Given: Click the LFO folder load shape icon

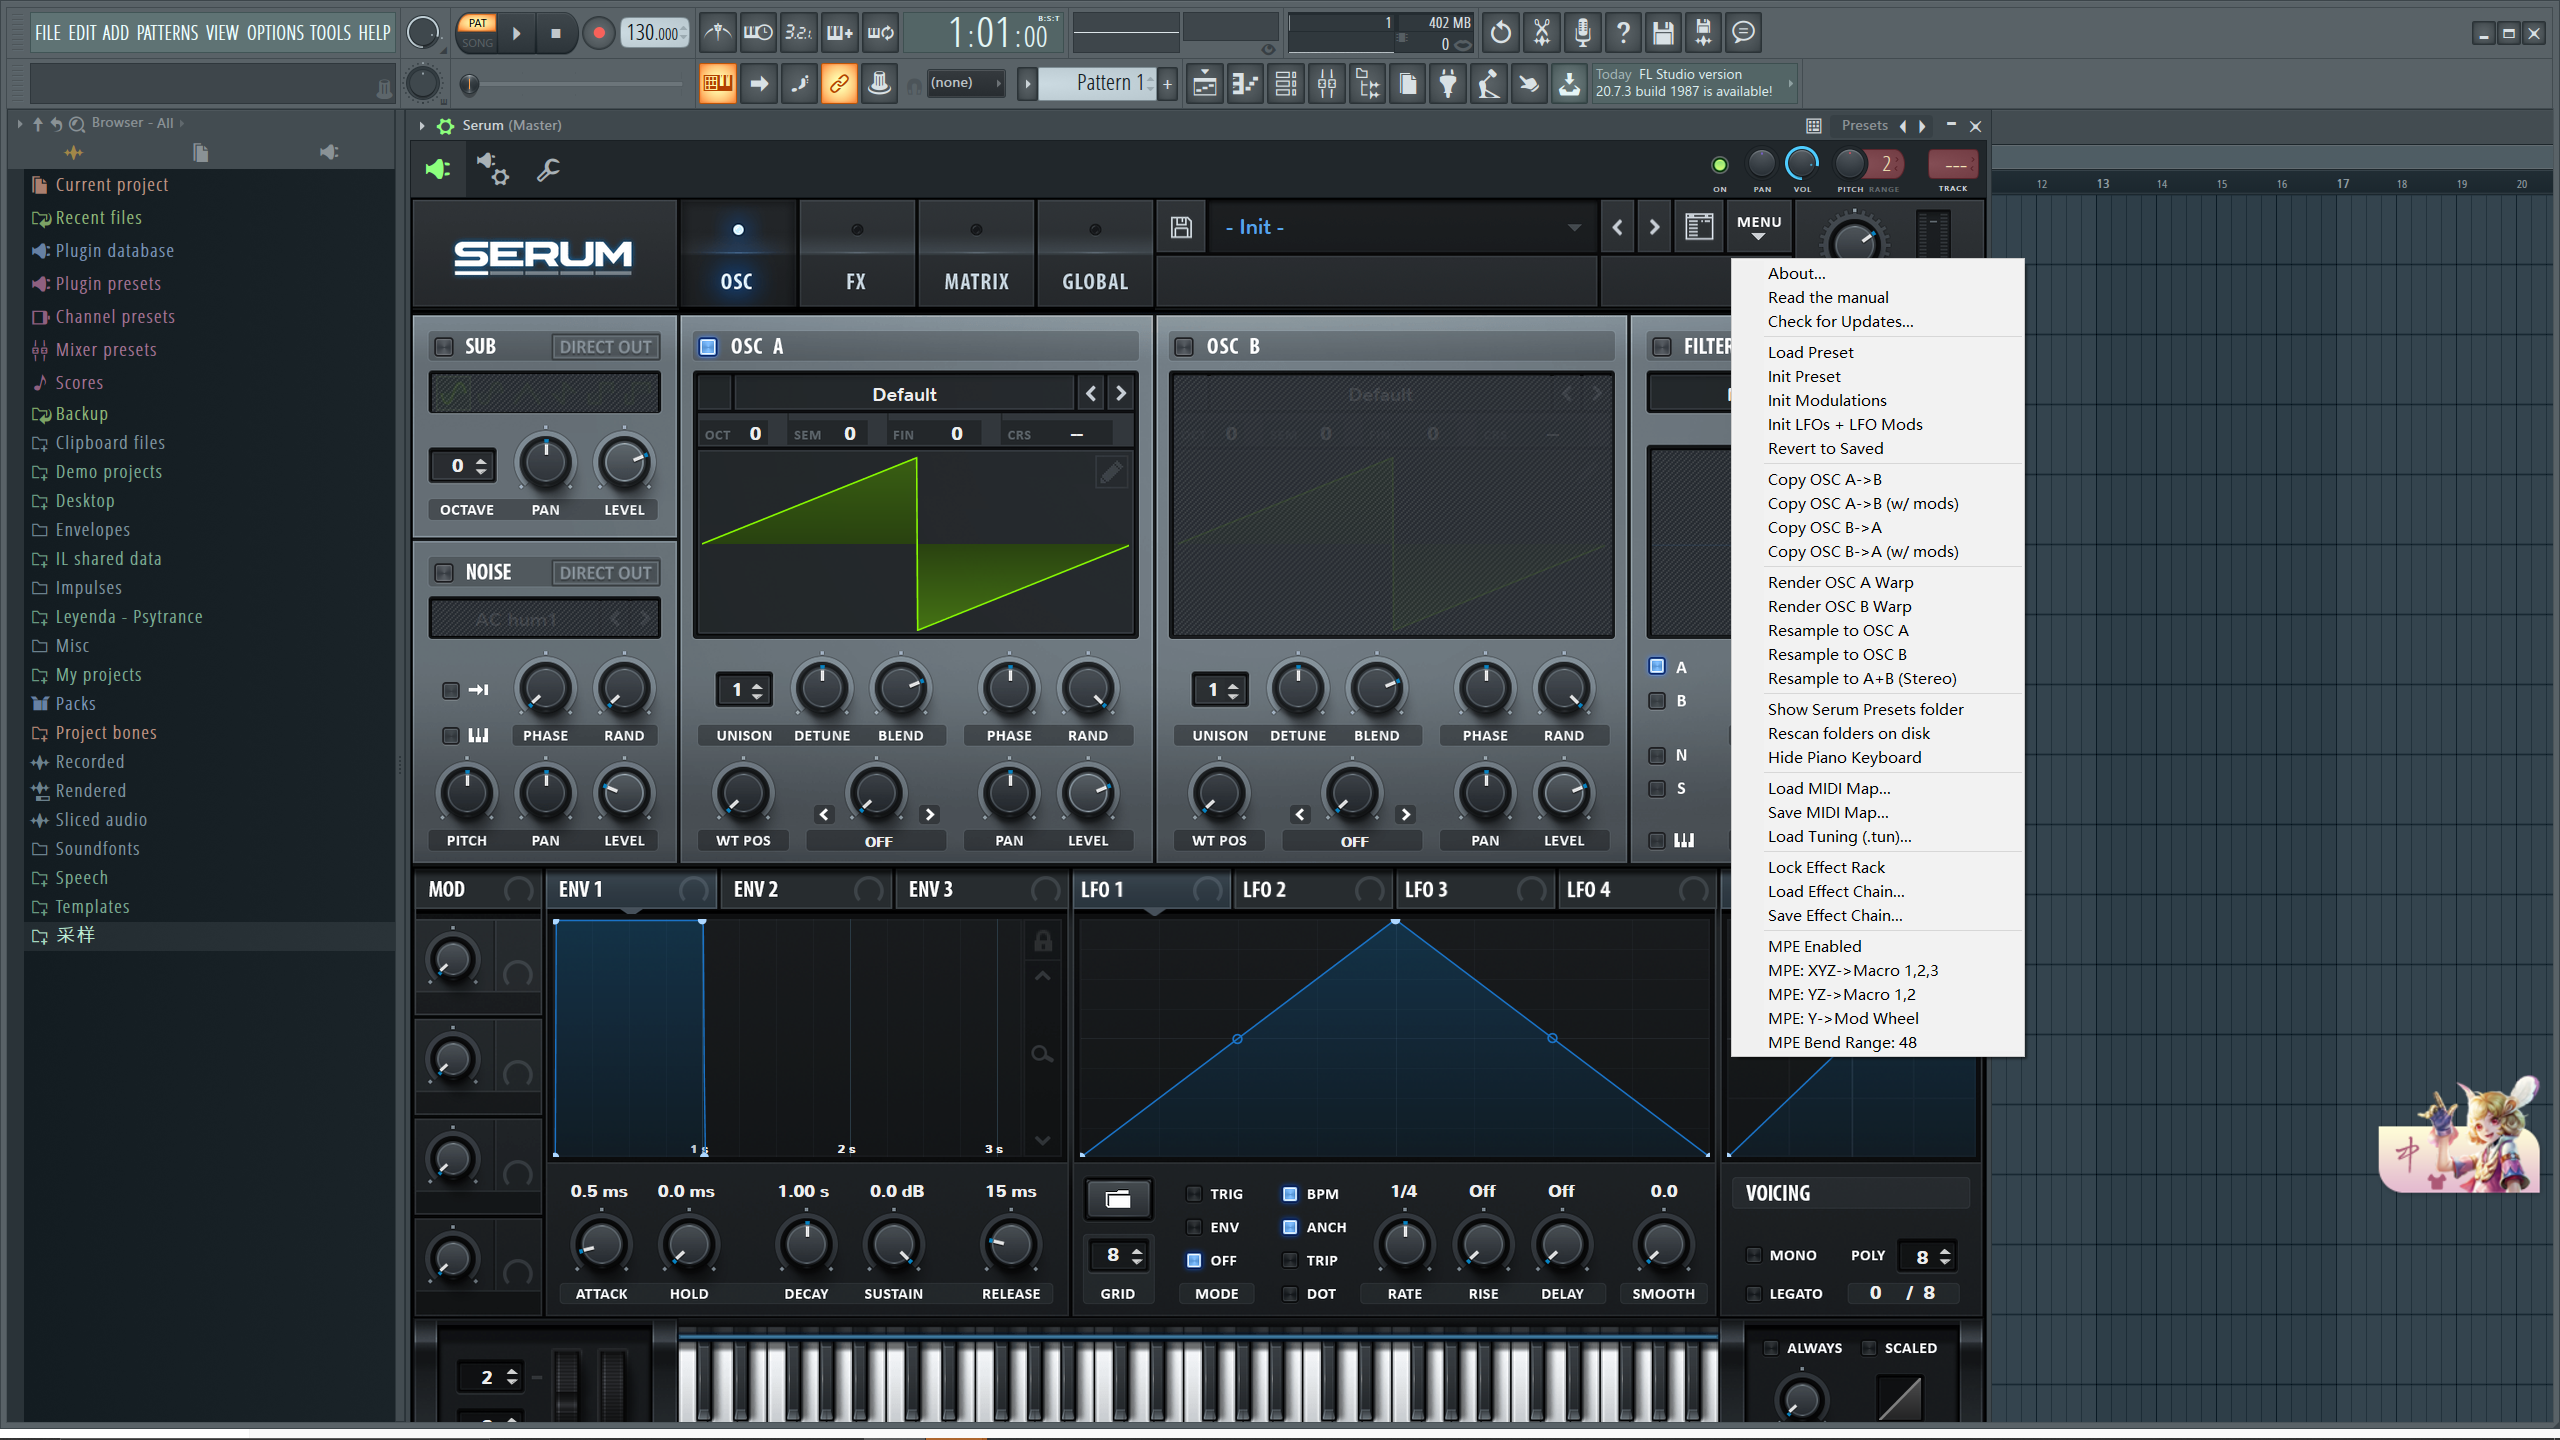Looking at the screenshot, I should tap(1118, 1199).
